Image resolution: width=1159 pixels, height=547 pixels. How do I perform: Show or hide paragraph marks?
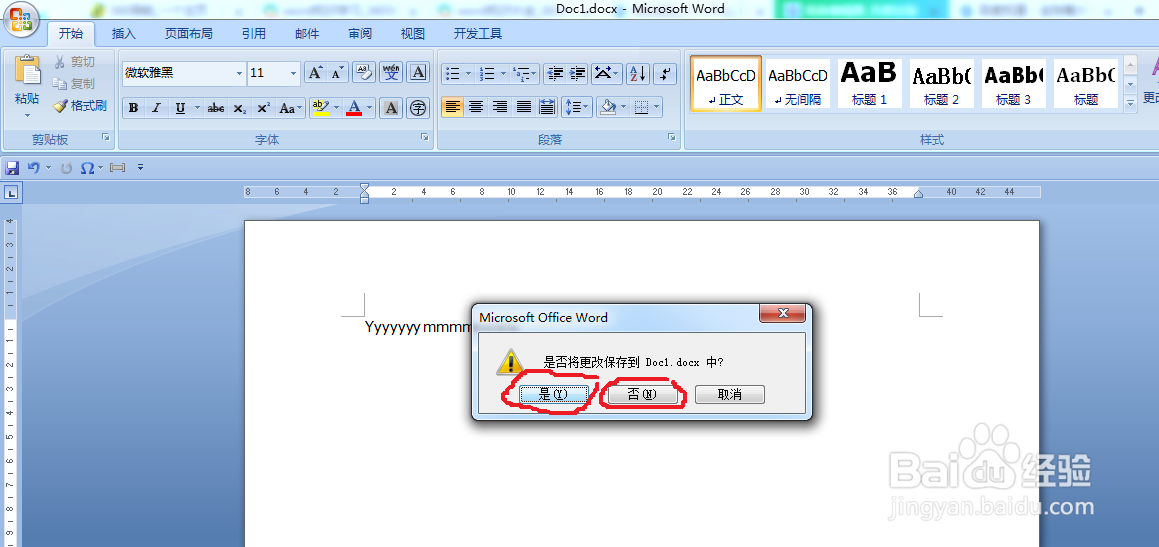(666, 72)
